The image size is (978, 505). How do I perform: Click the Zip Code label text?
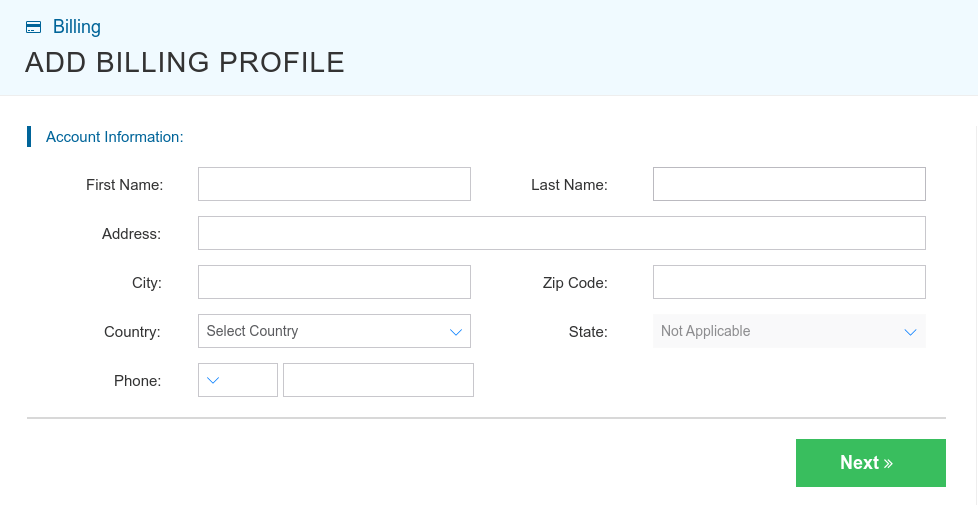(575, 283)
